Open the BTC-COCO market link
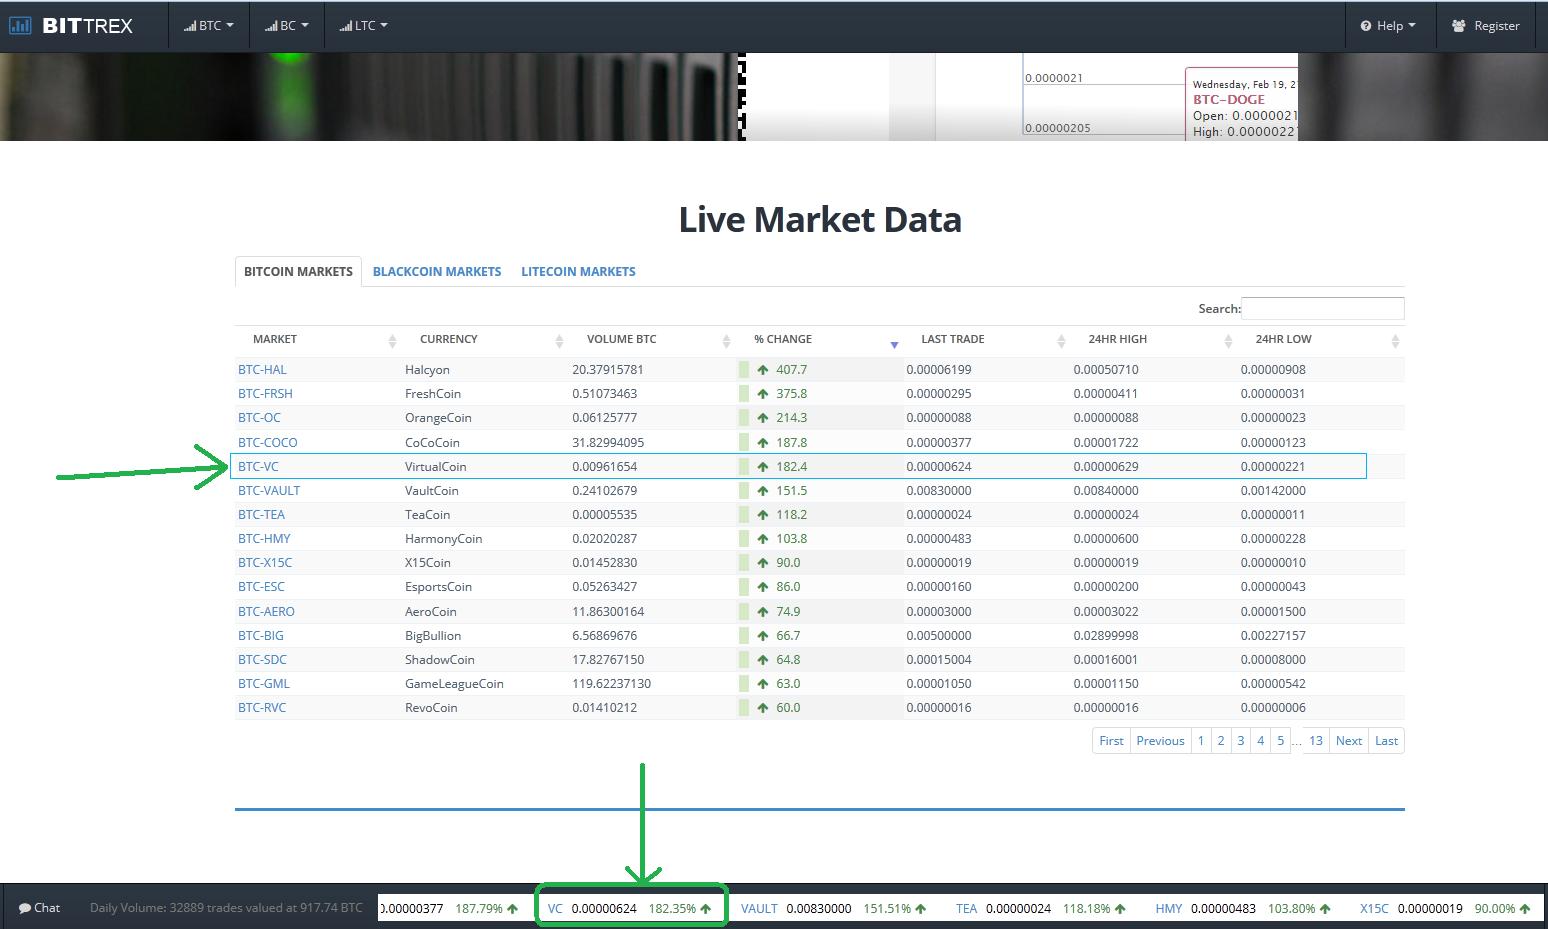 click(x=267, y=442)
